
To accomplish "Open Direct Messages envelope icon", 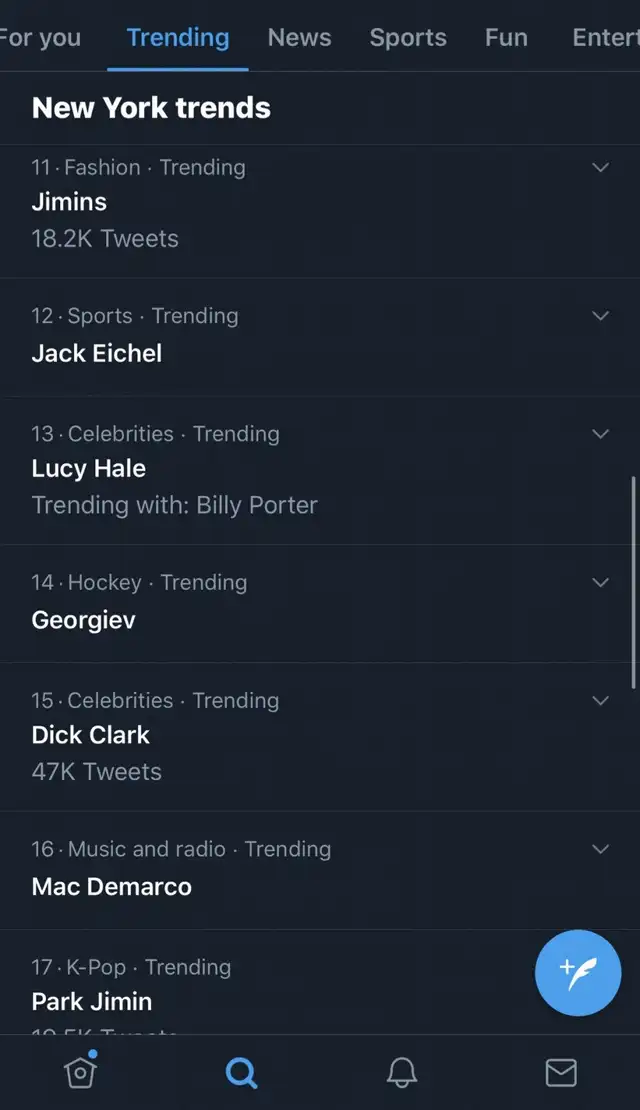I will tap(560, 1071).
